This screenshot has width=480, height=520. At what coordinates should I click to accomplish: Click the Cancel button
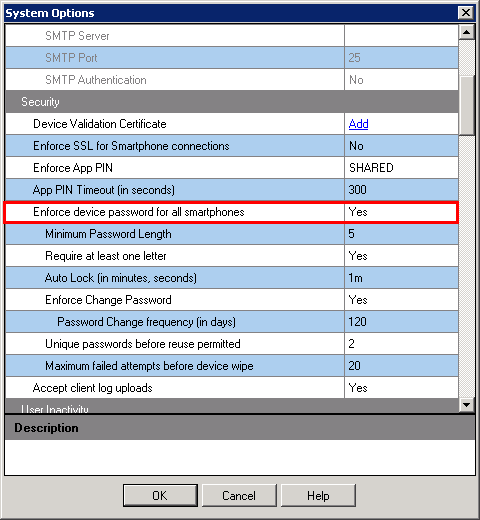(239, 495)
